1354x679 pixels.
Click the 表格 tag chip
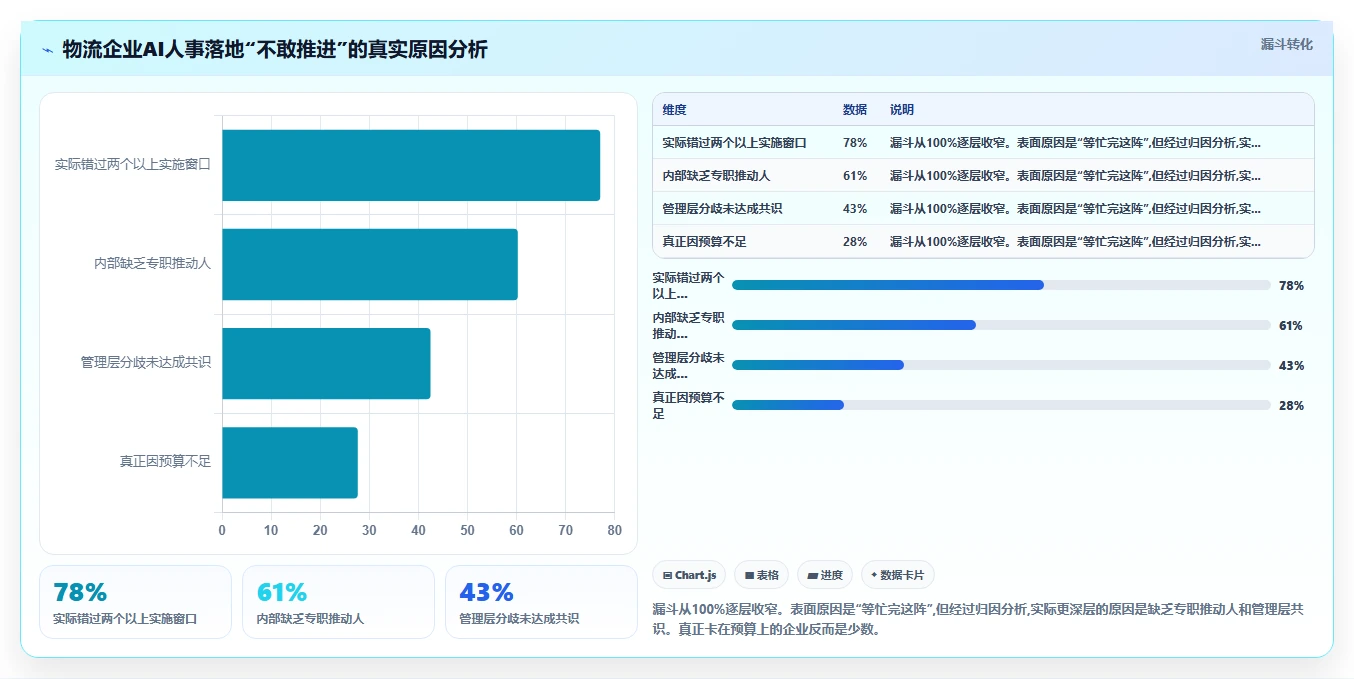pyautogui.click(x=761, y=575)
